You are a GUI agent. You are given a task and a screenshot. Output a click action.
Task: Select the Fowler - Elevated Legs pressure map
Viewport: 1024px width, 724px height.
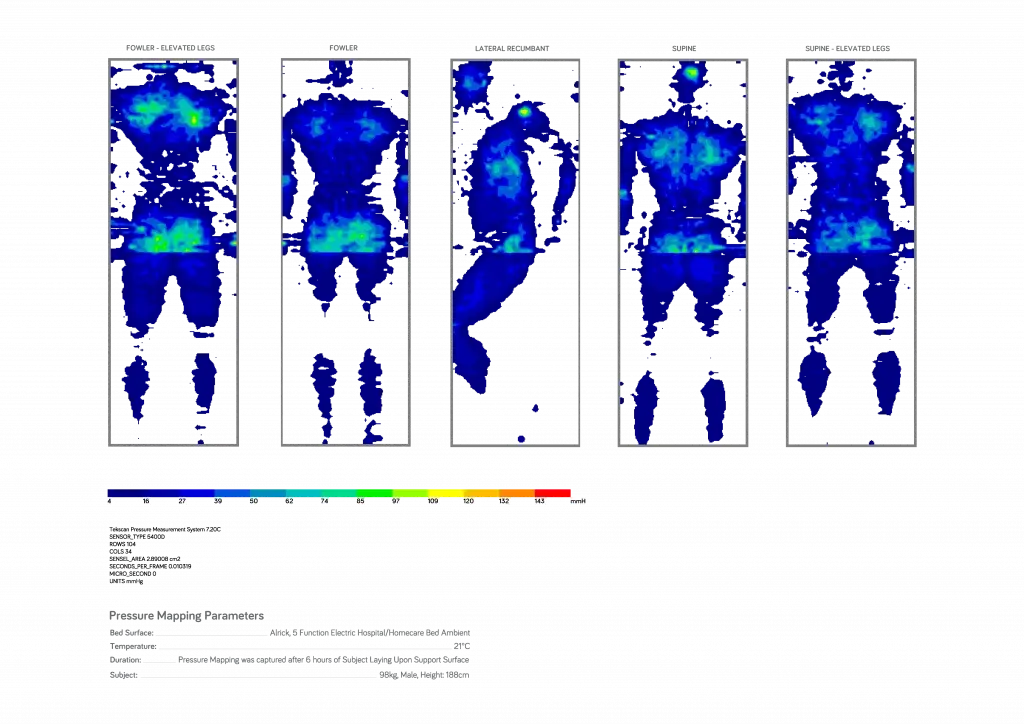[x=174, y=253]
